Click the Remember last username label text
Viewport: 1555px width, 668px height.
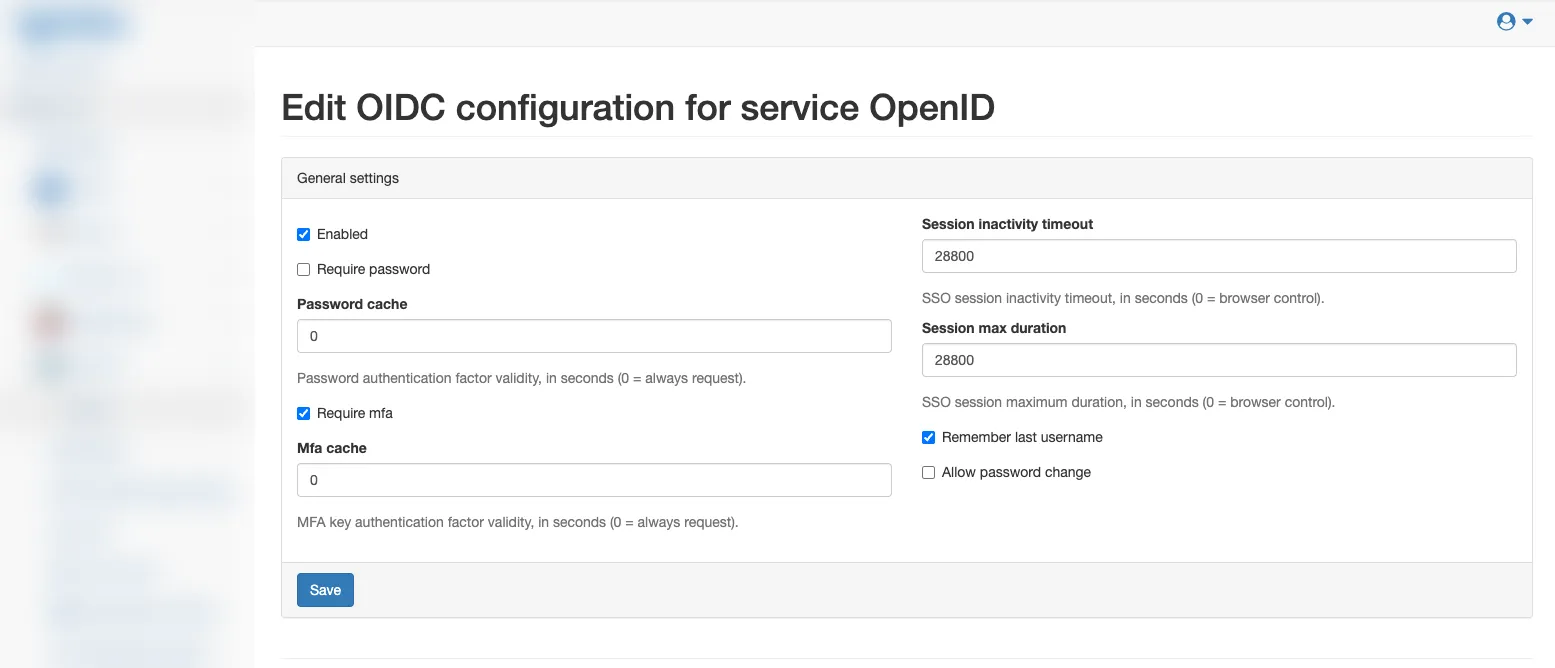point(1022,437)
